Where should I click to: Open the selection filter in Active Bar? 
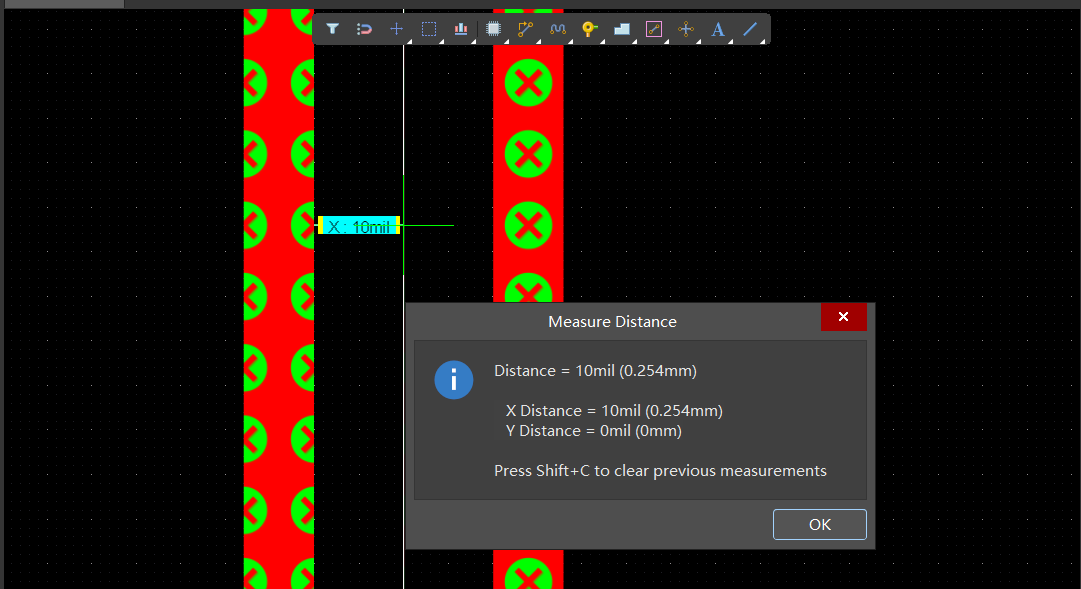(x=333, y=29)
